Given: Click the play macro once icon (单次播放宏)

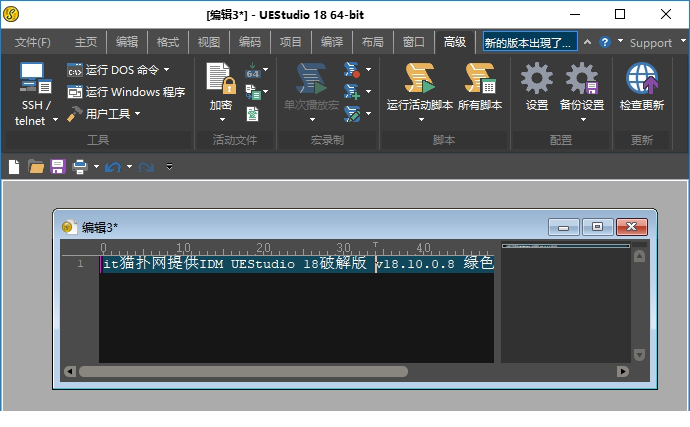Looking at the screenshot, I should (x=312, y=78).
